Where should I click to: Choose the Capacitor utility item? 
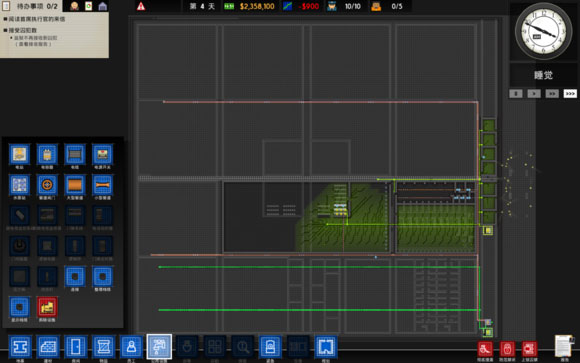(47, 154)
